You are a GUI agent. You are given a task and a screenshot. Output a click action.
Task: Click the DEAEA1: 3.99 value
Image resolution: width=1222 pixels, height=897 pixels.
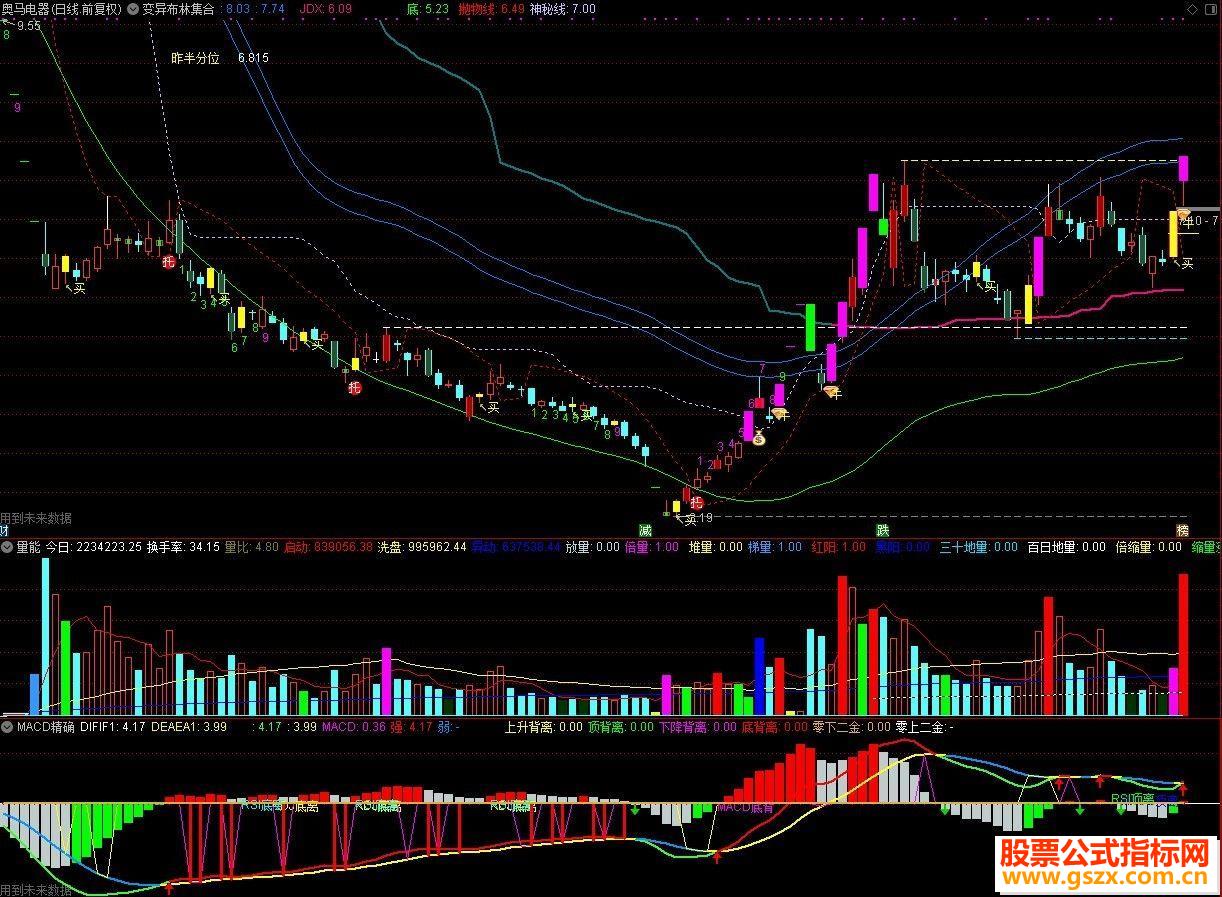(x=188, y=727)
